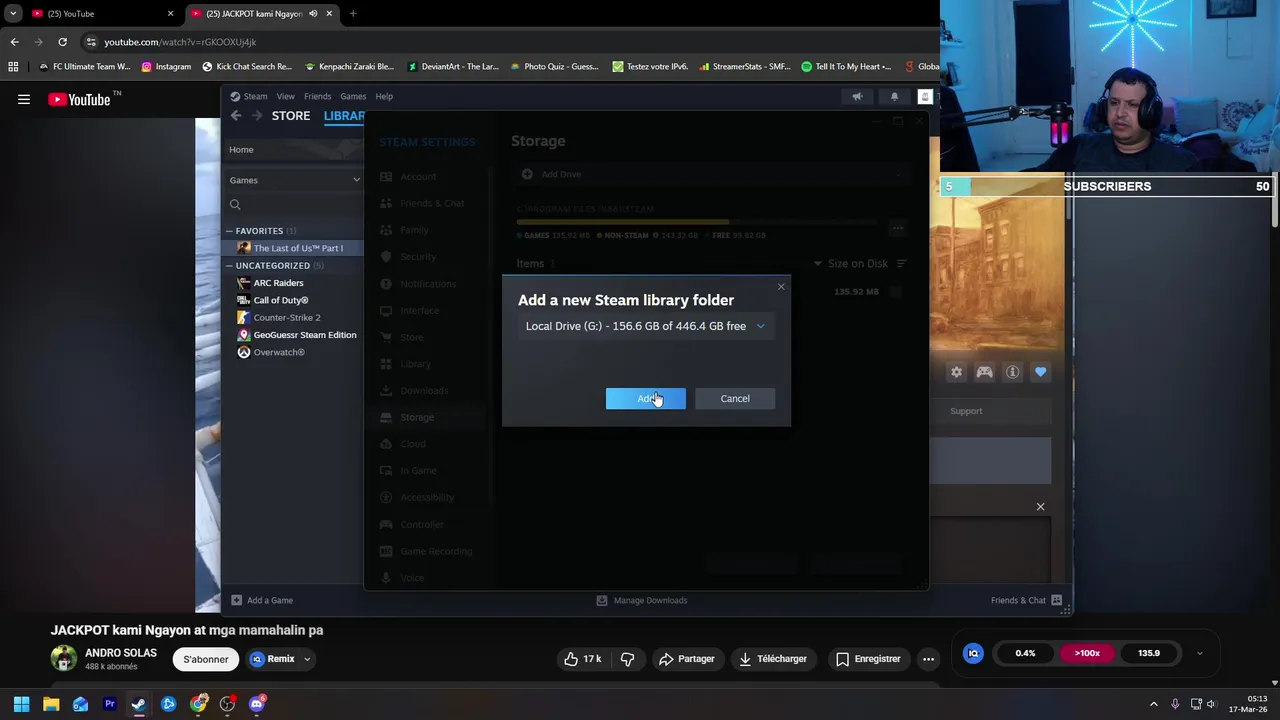1280x720 pixels.
Task: Open the Games menu in Steam
Action: (x=353, y=96)
